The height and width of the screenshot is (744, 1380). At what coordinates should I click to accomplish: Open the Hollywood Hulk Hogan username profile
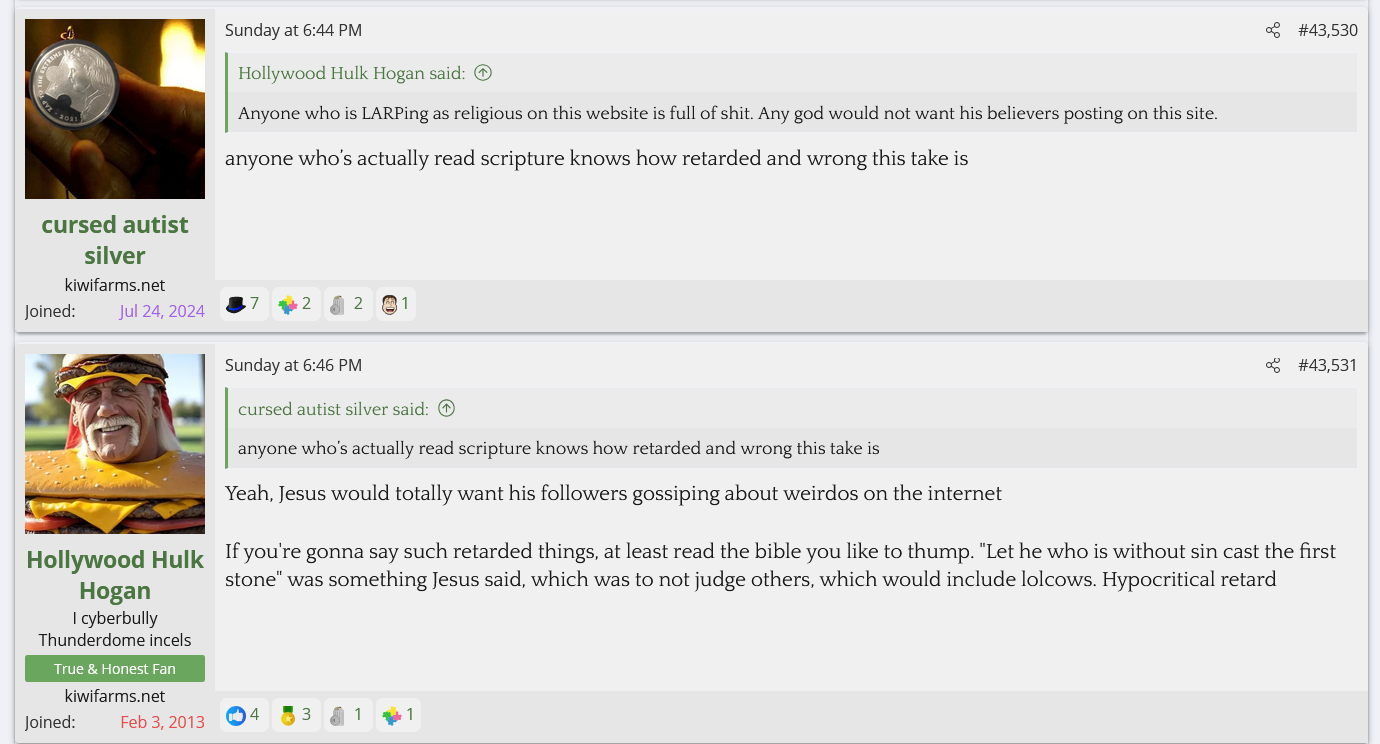pyautogui.click(x=115, y=575)
